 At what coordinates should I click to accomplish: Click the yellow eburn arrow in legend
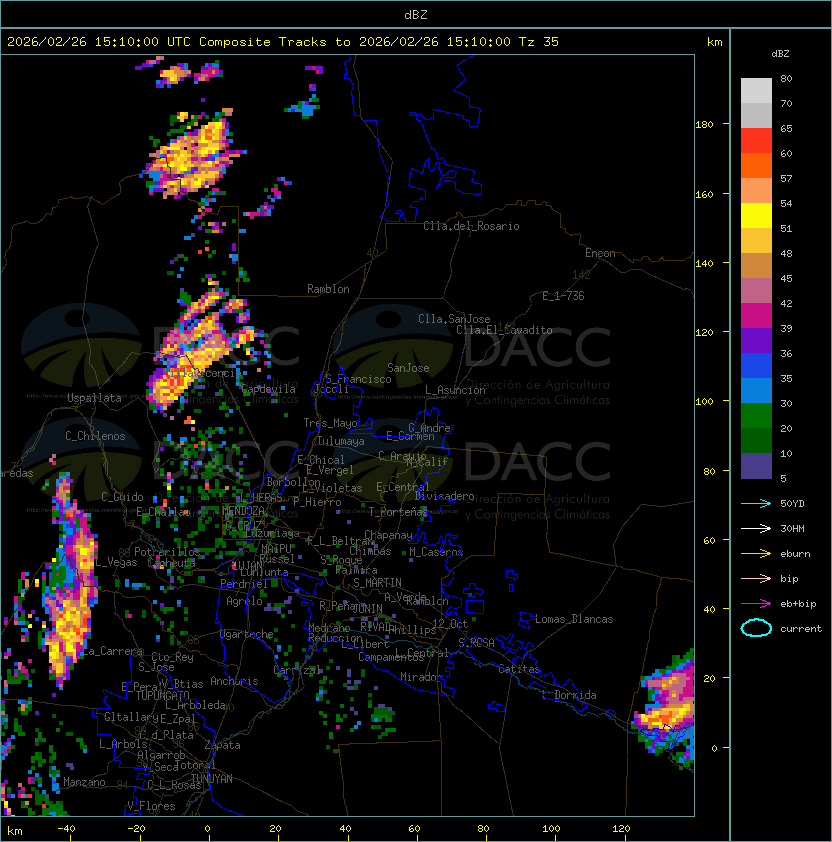coord(756,554)
